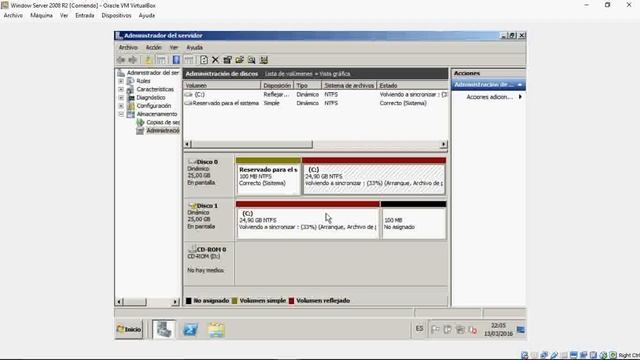Expand the Características tree node
Screen dimensions: 640x360
pyautogui.click(x=121, y=89)
